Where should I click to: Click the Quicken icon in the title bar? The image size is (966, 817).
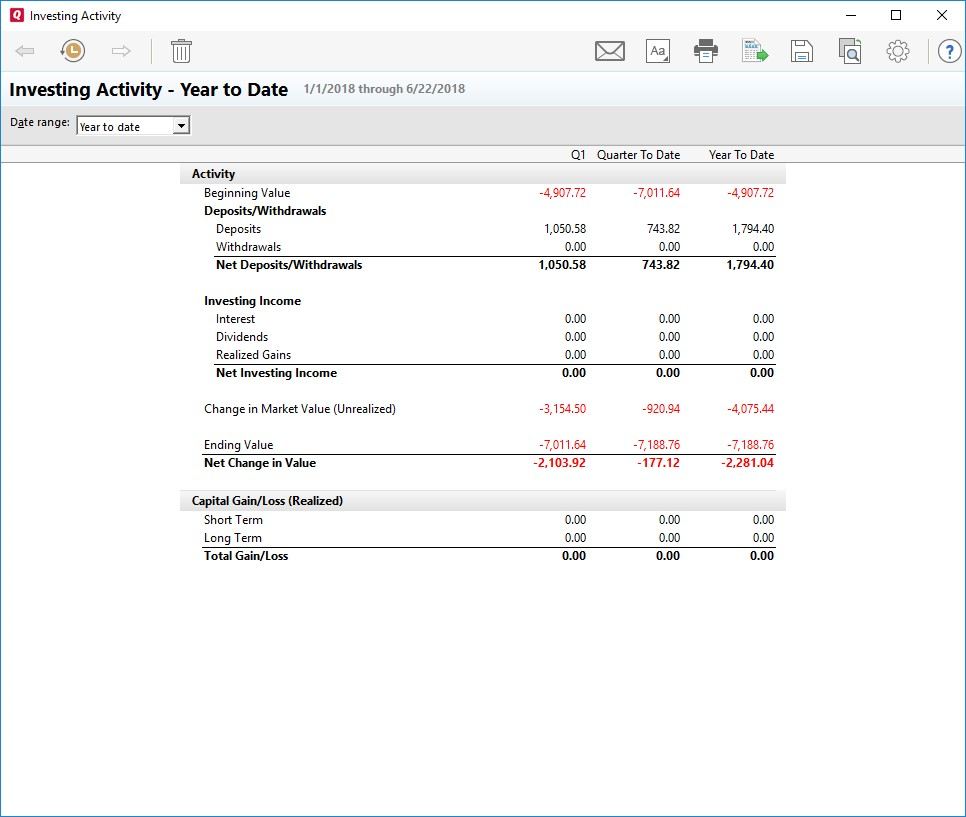coord(16,15)
